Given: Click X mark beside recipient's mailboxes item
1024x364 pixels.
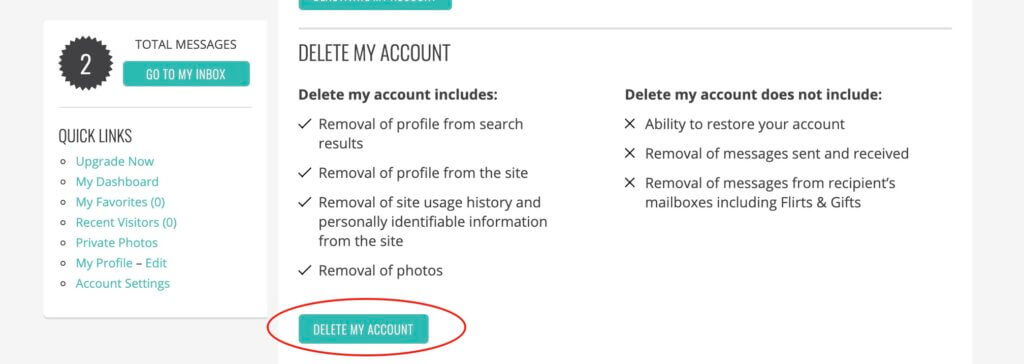Looking at the screenshot, I should coord(630,183).
